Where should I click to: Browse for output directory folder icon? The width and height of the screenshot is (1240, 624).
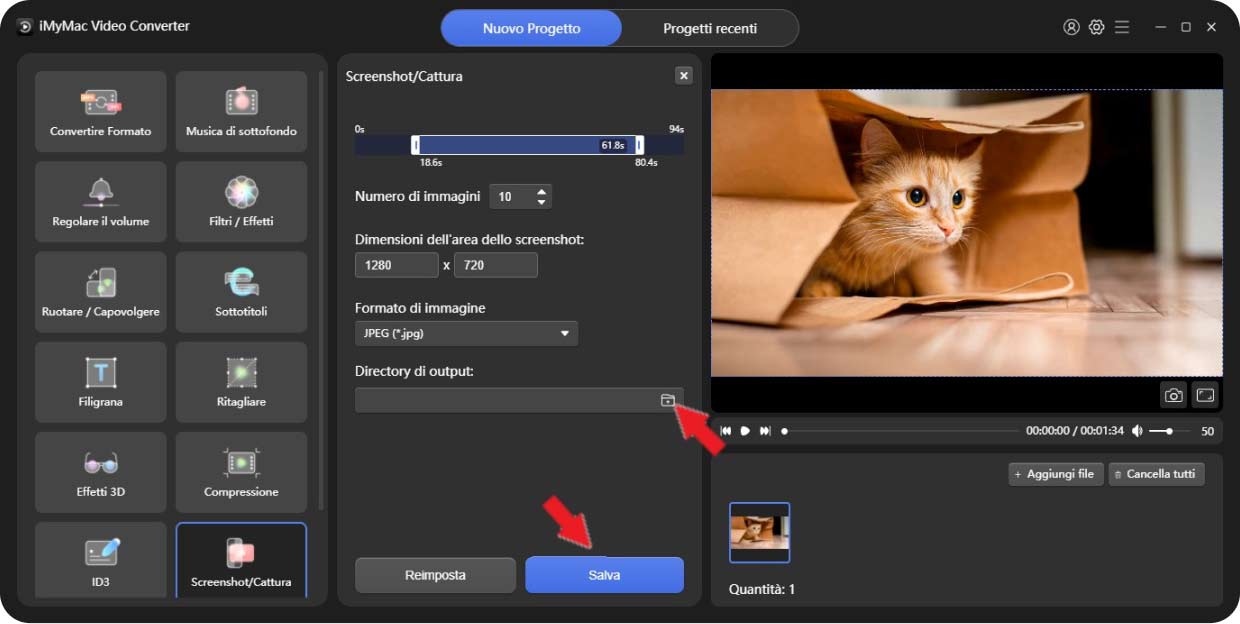(668, 400)
